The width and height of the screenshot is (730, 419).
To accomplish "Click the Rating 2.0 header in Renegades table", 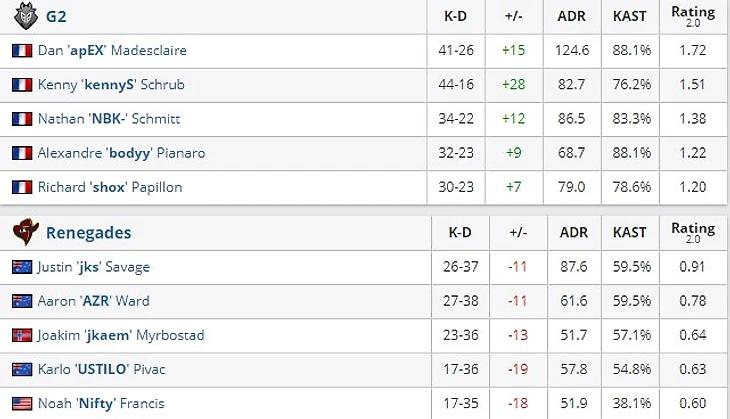I will (693, 233).
